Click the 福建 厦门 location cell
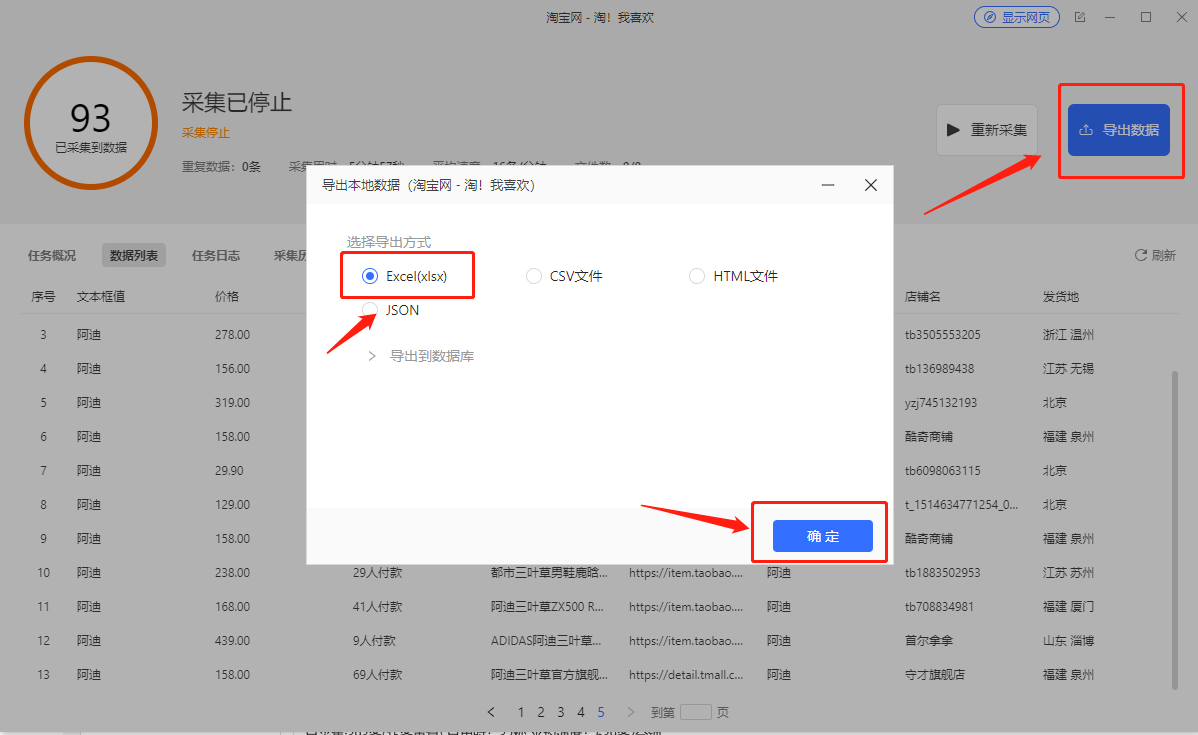Image resolution: width=1198 pixels, height=735 pixels. click(1069, 607)
